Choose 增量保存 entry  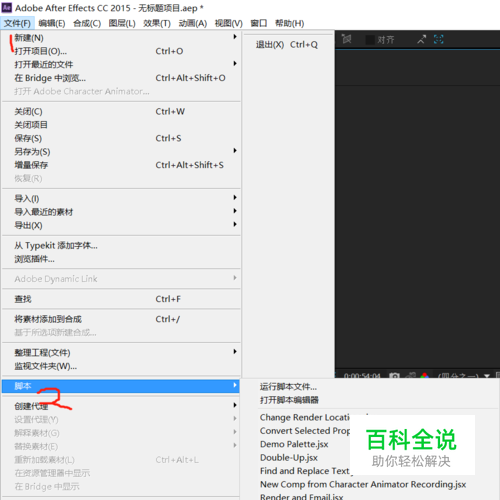coord(121,165)
